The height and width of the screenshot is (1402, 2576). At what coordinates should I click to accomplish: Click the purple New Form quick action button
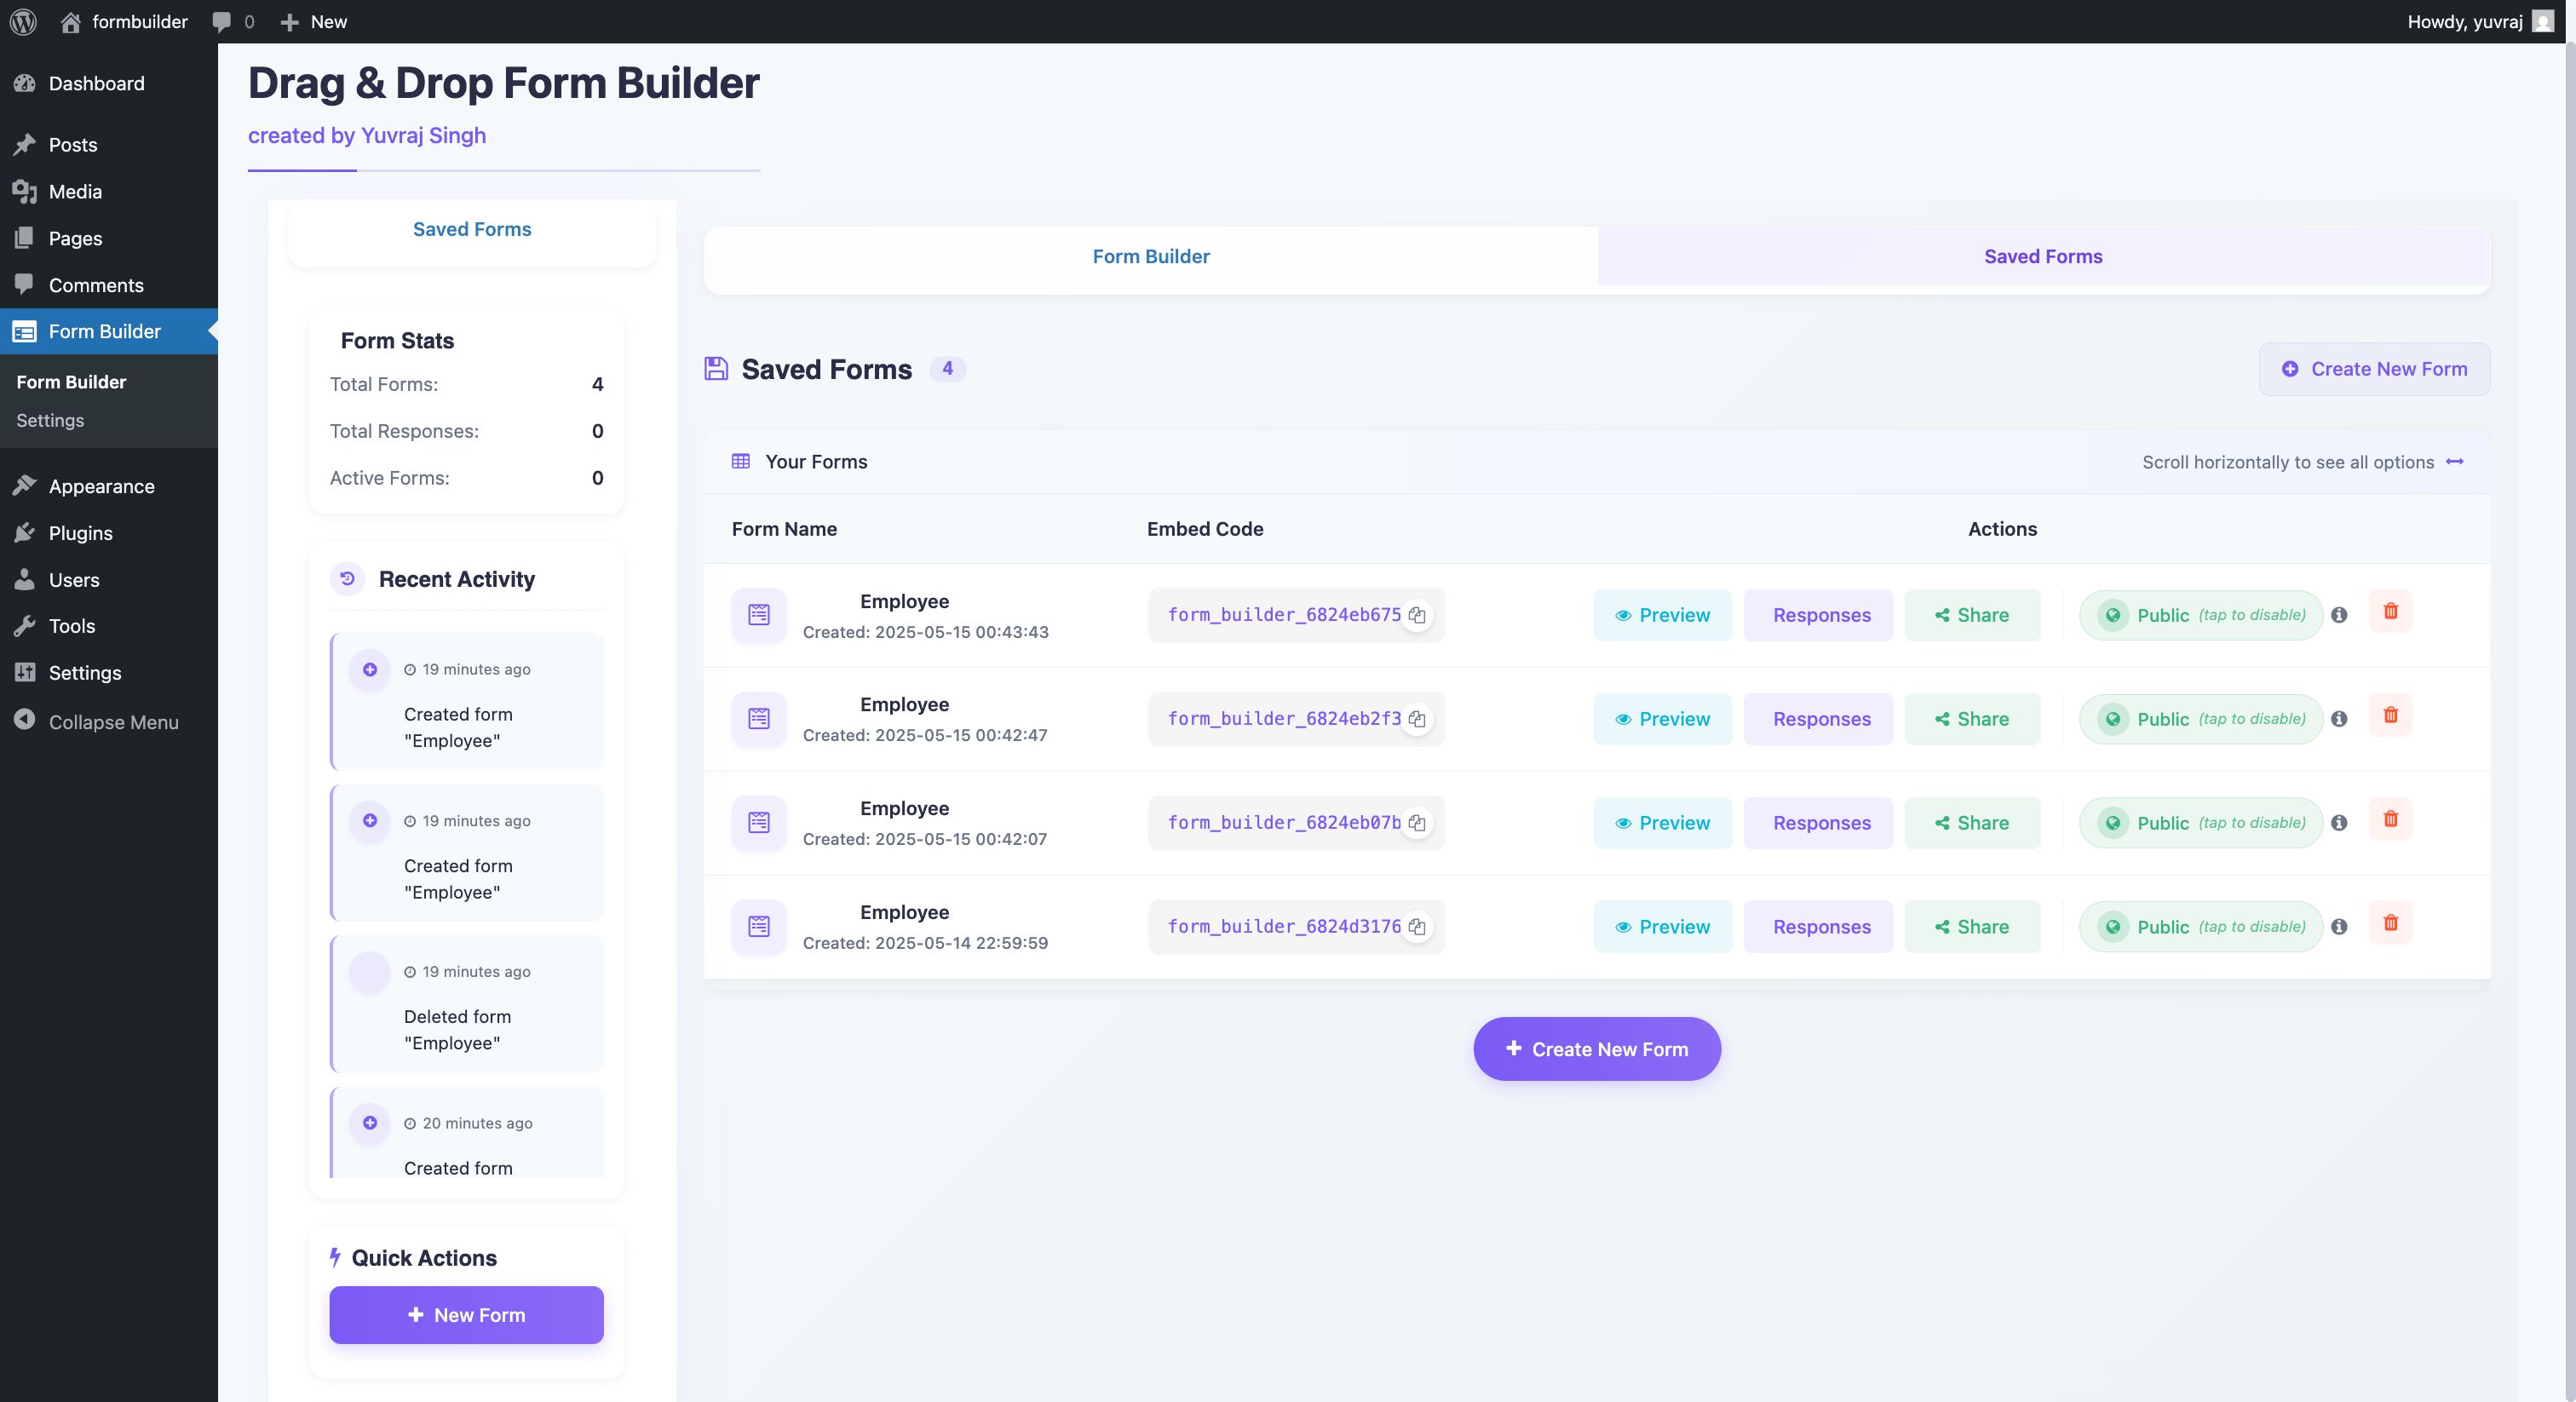tap(466, 1315)
